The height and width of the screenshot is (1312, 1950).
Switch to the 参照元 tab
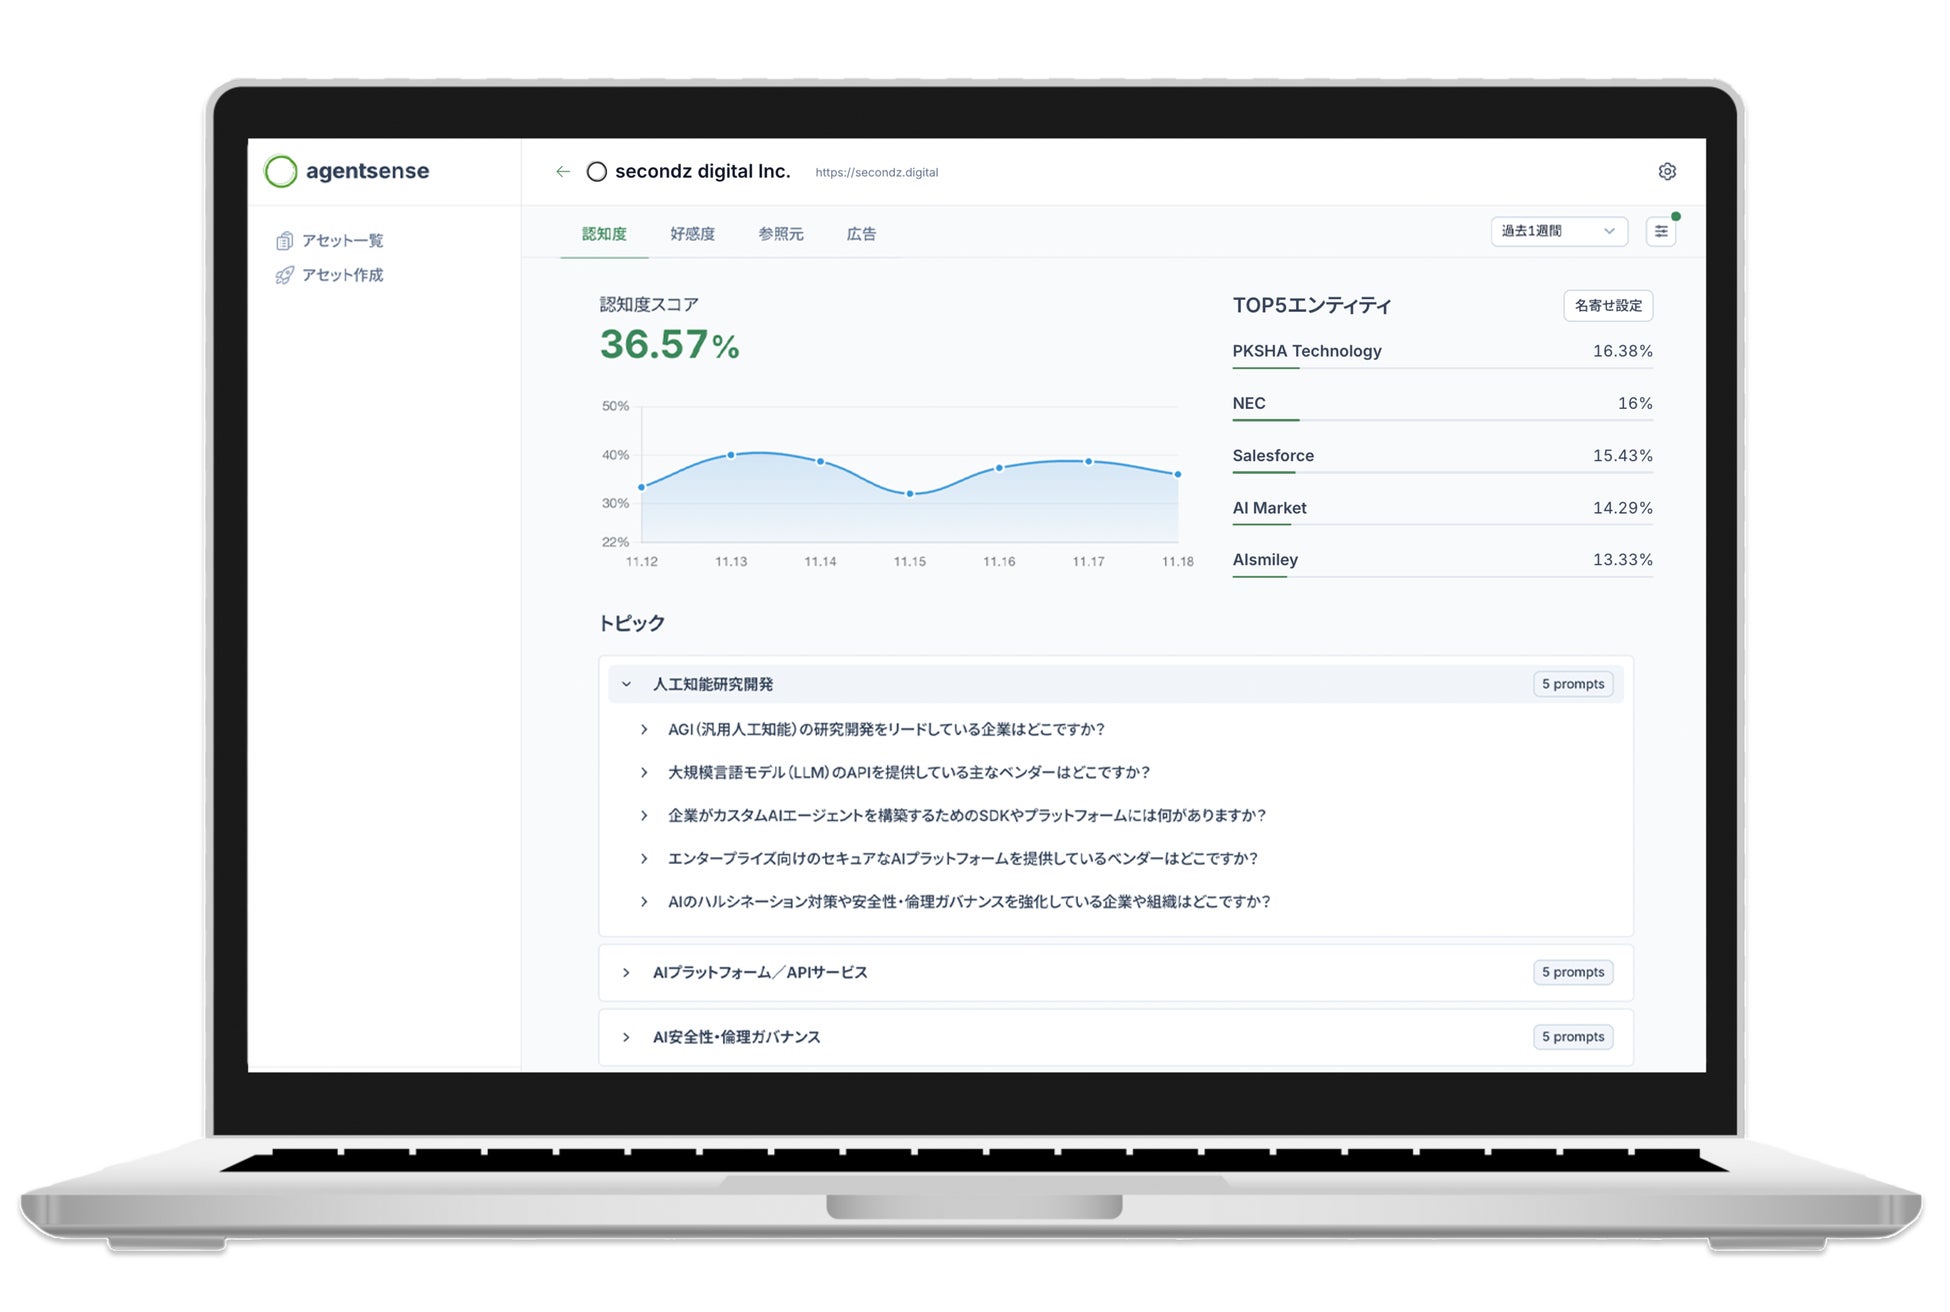click(x=780, y=234)
